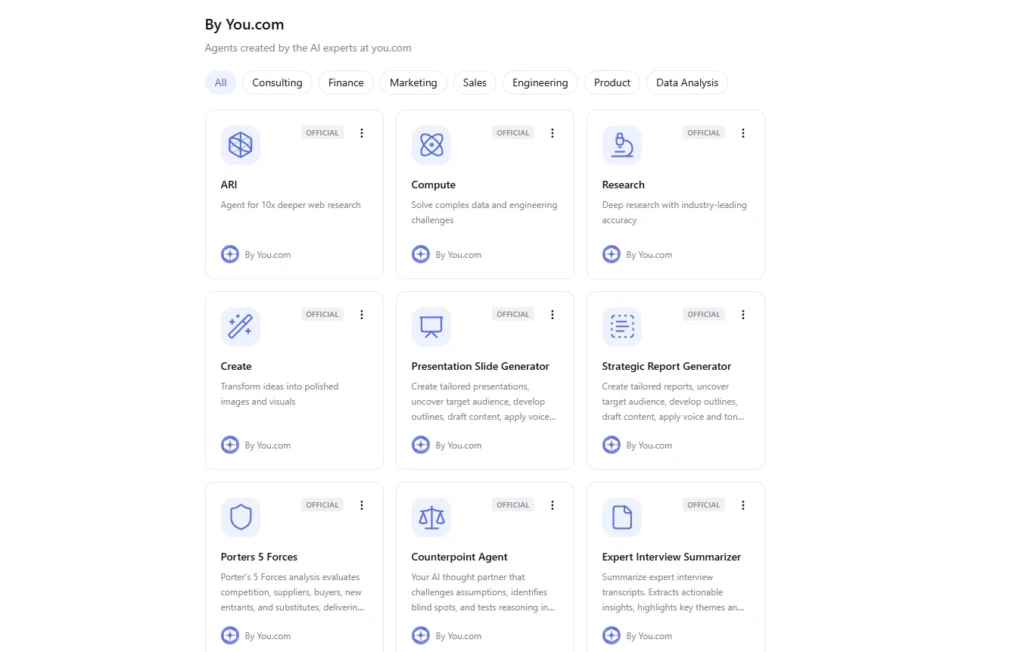This screenshot has width=1024, height=652.
Task: Filter agents by Product
Action: coord(612,83)
